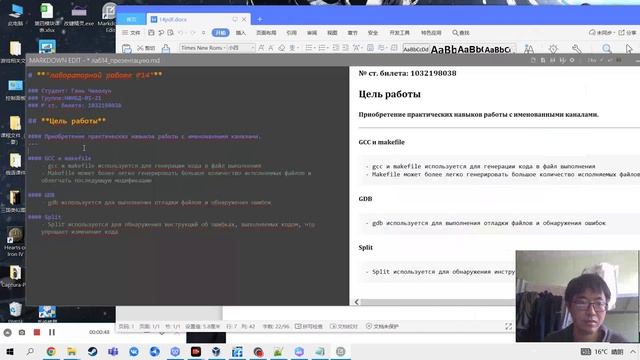
Task: Open File Explorer from the taskbar
Action: pos(71,351)
